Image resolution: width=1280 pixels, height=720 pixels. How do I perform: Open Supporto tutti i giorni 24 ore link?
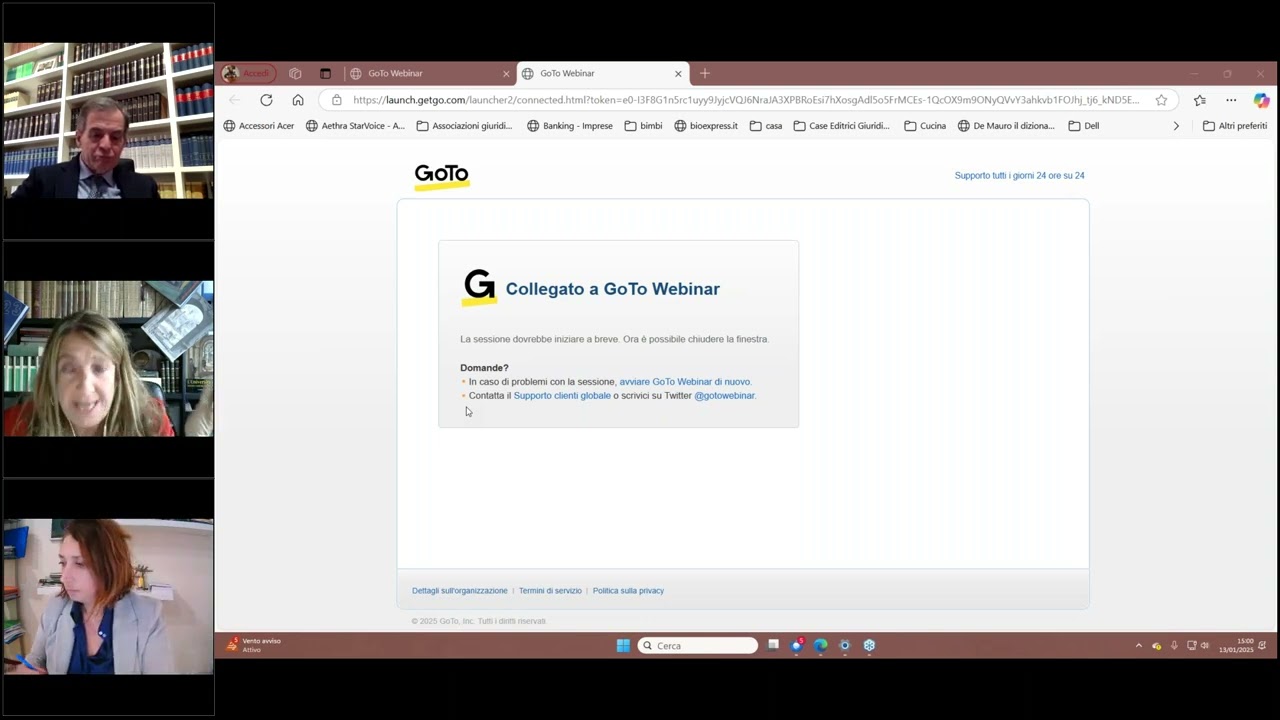(x=1019, y=175)
